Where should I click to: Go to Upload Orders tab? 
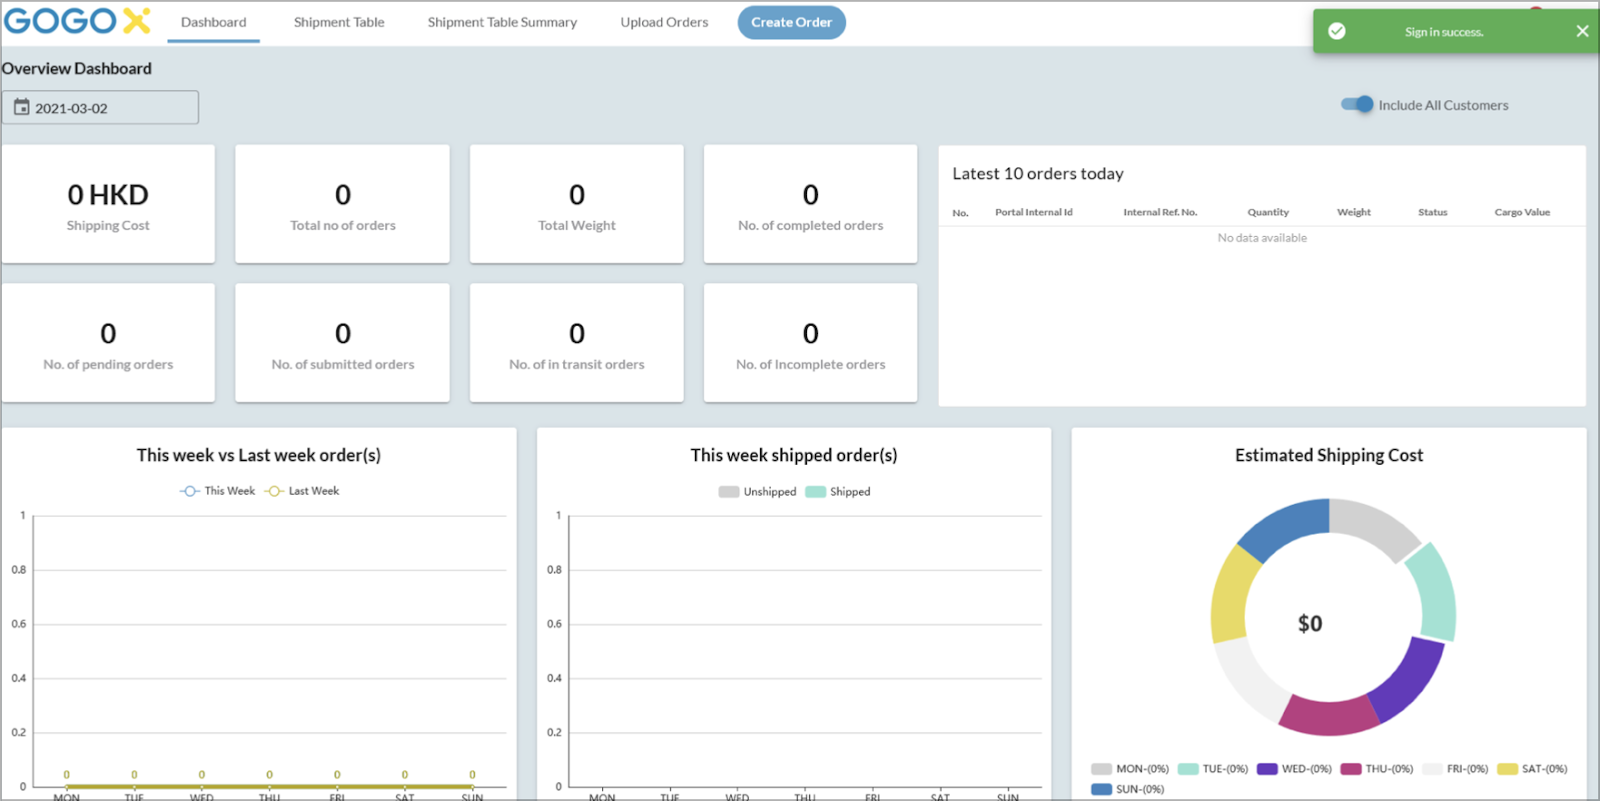[664, 22]
